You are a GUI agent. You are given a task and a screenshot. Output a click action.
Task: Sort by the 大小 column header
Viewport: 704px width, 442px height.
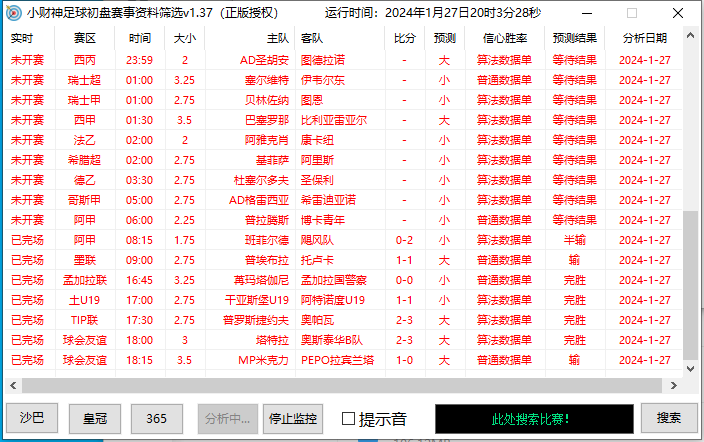click(x=185, y=39)
